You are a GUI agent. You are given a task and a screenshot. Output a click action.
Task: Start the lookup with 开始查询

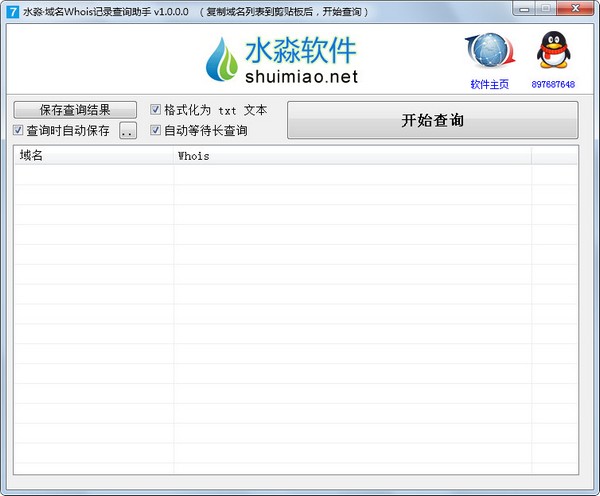coord(432,120)
